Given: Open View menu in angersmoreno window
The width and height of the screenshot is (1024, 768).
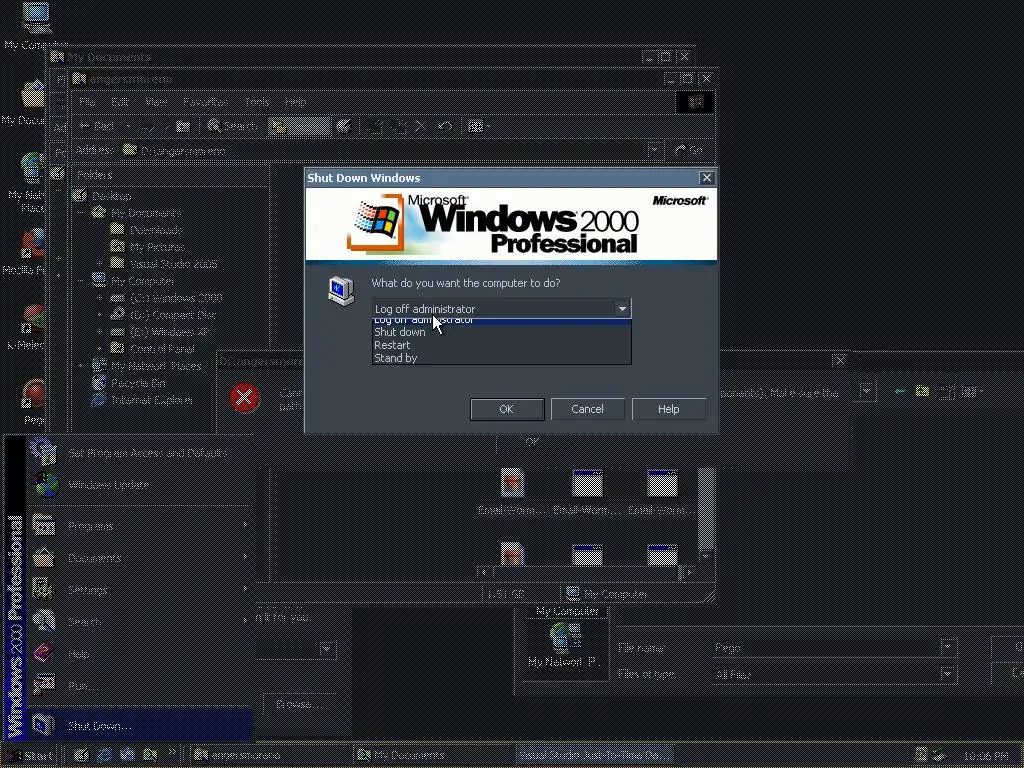Looking at the screenshot, I should 156,102.
